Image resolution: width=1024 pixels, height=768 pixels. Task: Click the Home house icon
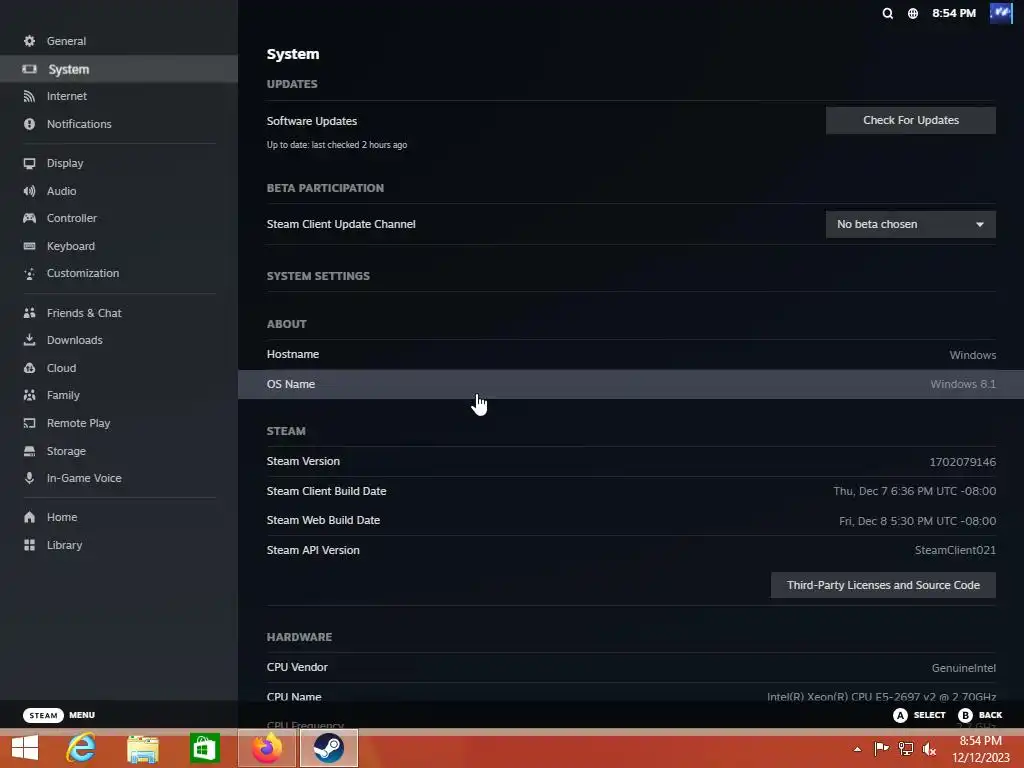tap(29, 517)
